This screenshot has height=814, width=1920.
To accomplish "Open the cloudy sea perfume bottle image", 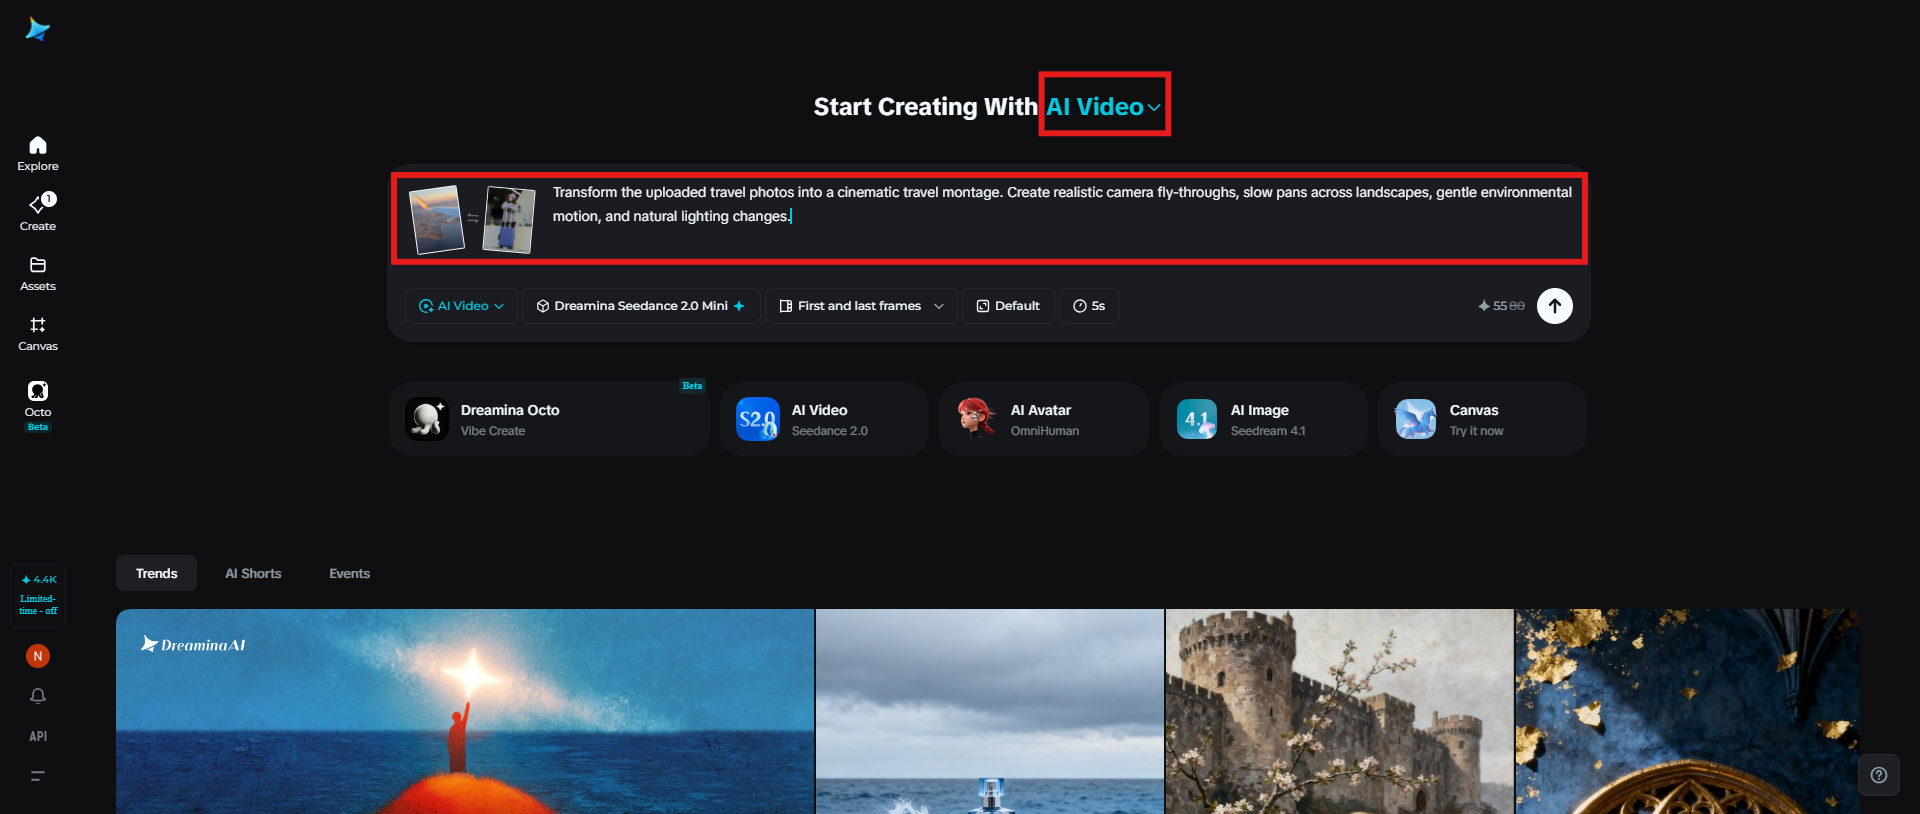I will 990,711.
